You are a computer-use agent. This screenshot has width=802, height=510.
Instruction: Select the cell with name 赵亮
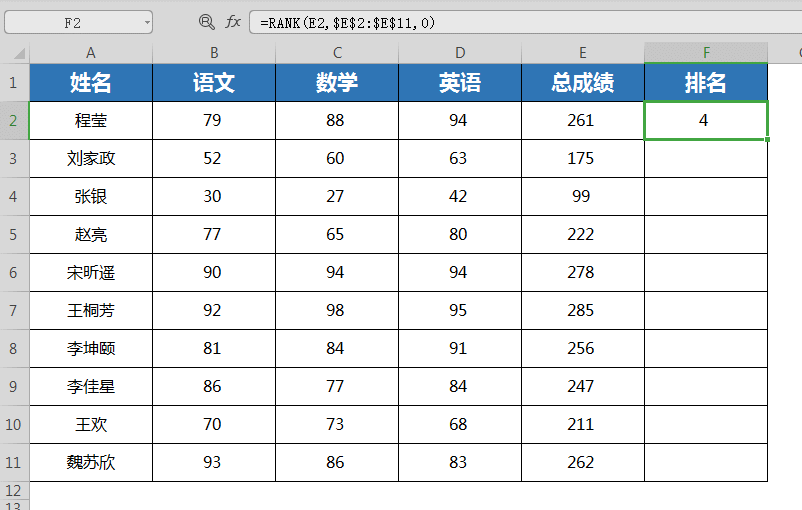(91, 234)
